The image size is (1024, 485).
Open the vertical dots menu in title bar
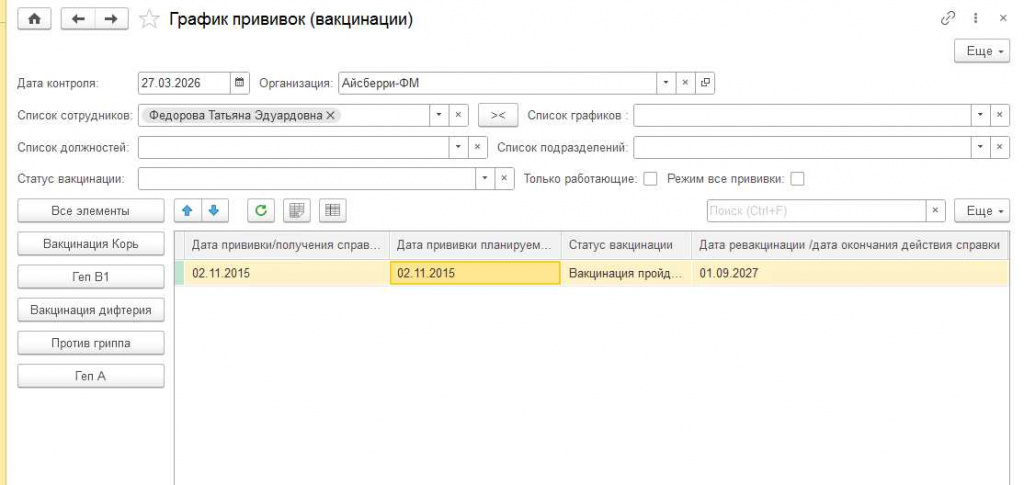click(976, 19)
